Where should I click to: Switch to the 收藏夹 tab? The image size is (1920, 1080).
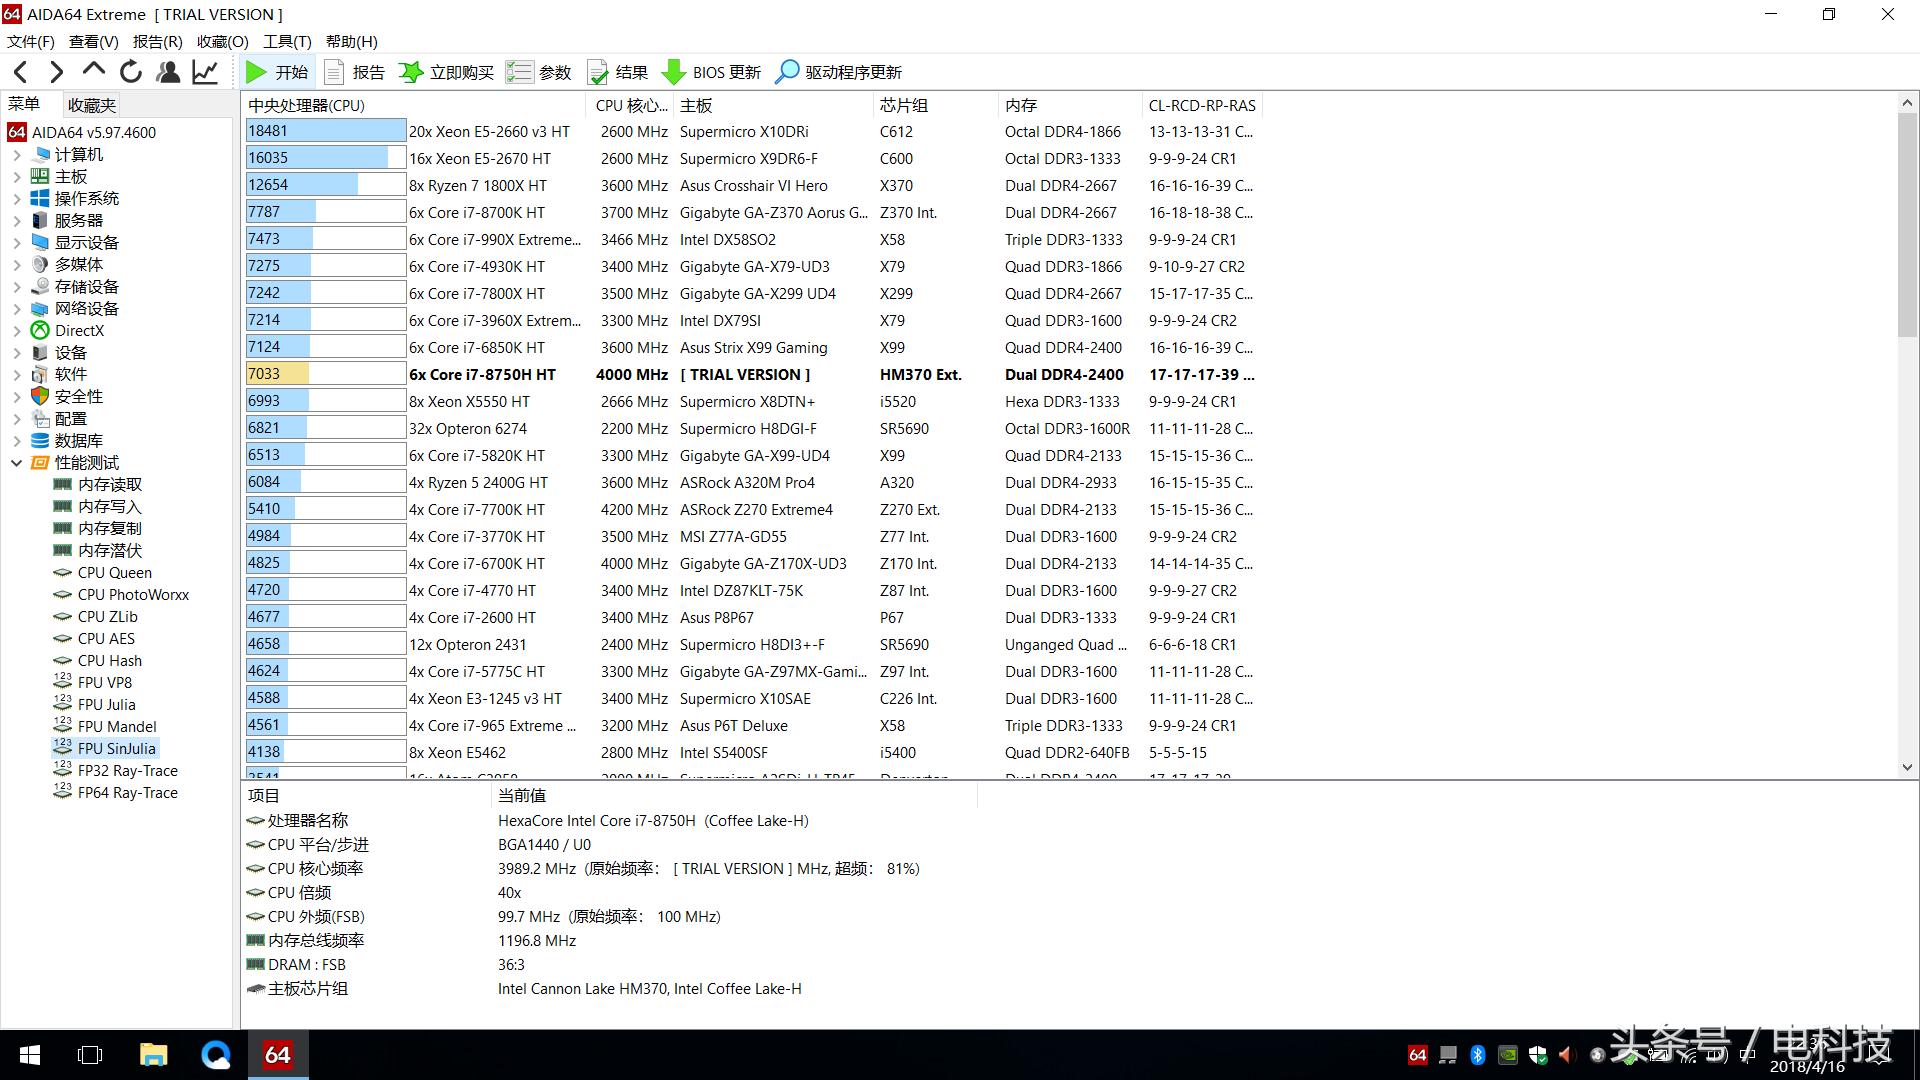(91, 105)
